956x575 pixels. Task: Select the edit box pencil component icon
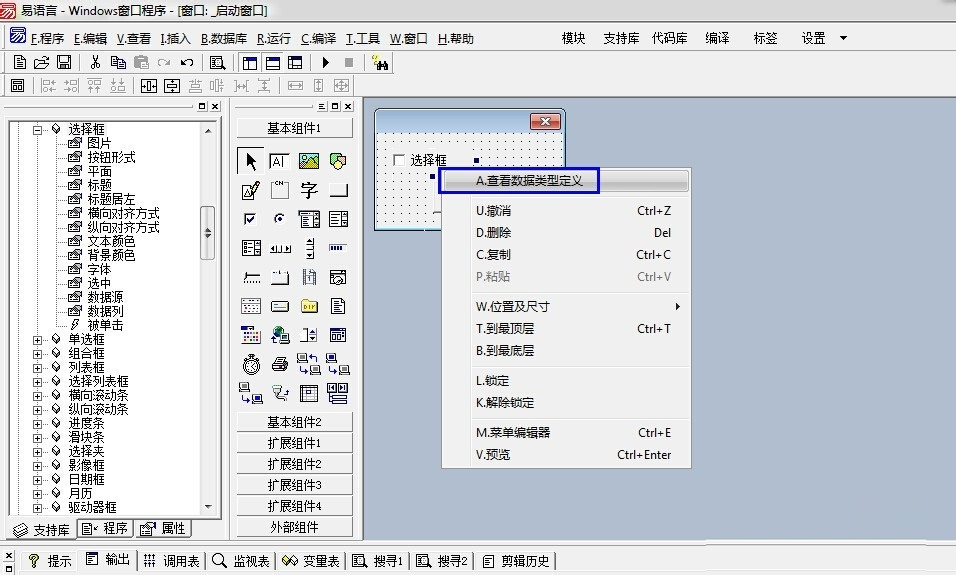(251, 190)
